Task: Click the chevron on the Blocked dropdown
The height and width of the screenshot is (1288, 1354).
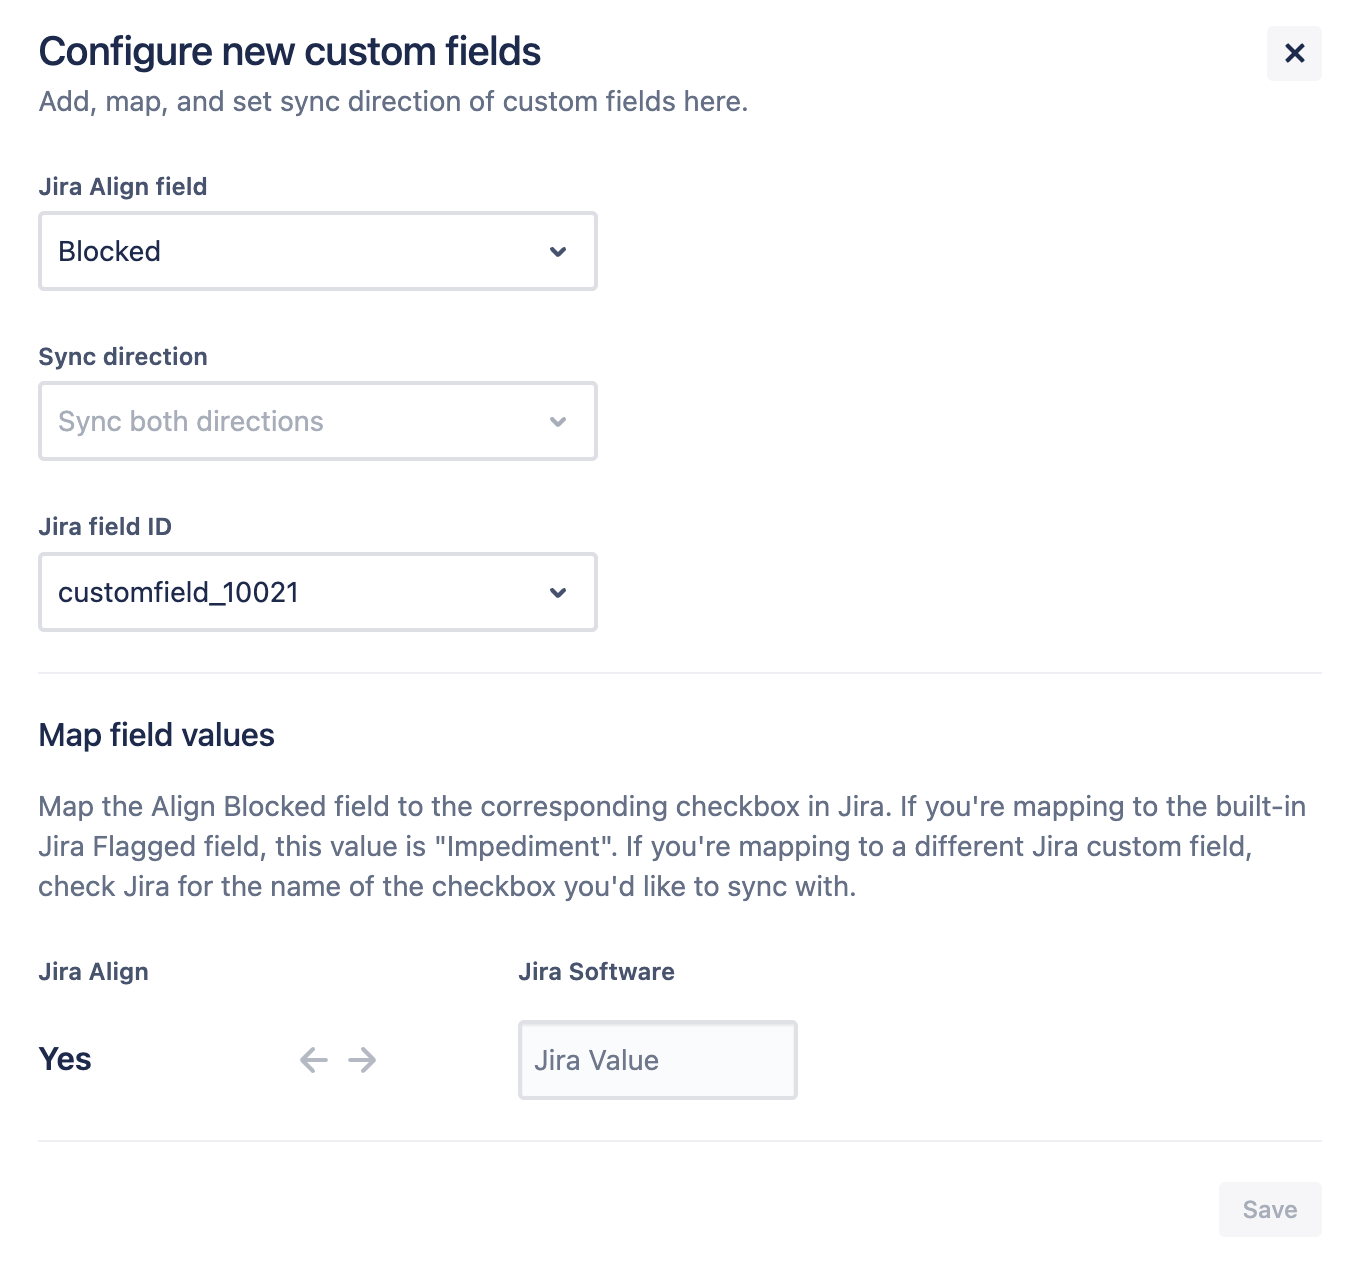Action: click(x=557, y=251)
